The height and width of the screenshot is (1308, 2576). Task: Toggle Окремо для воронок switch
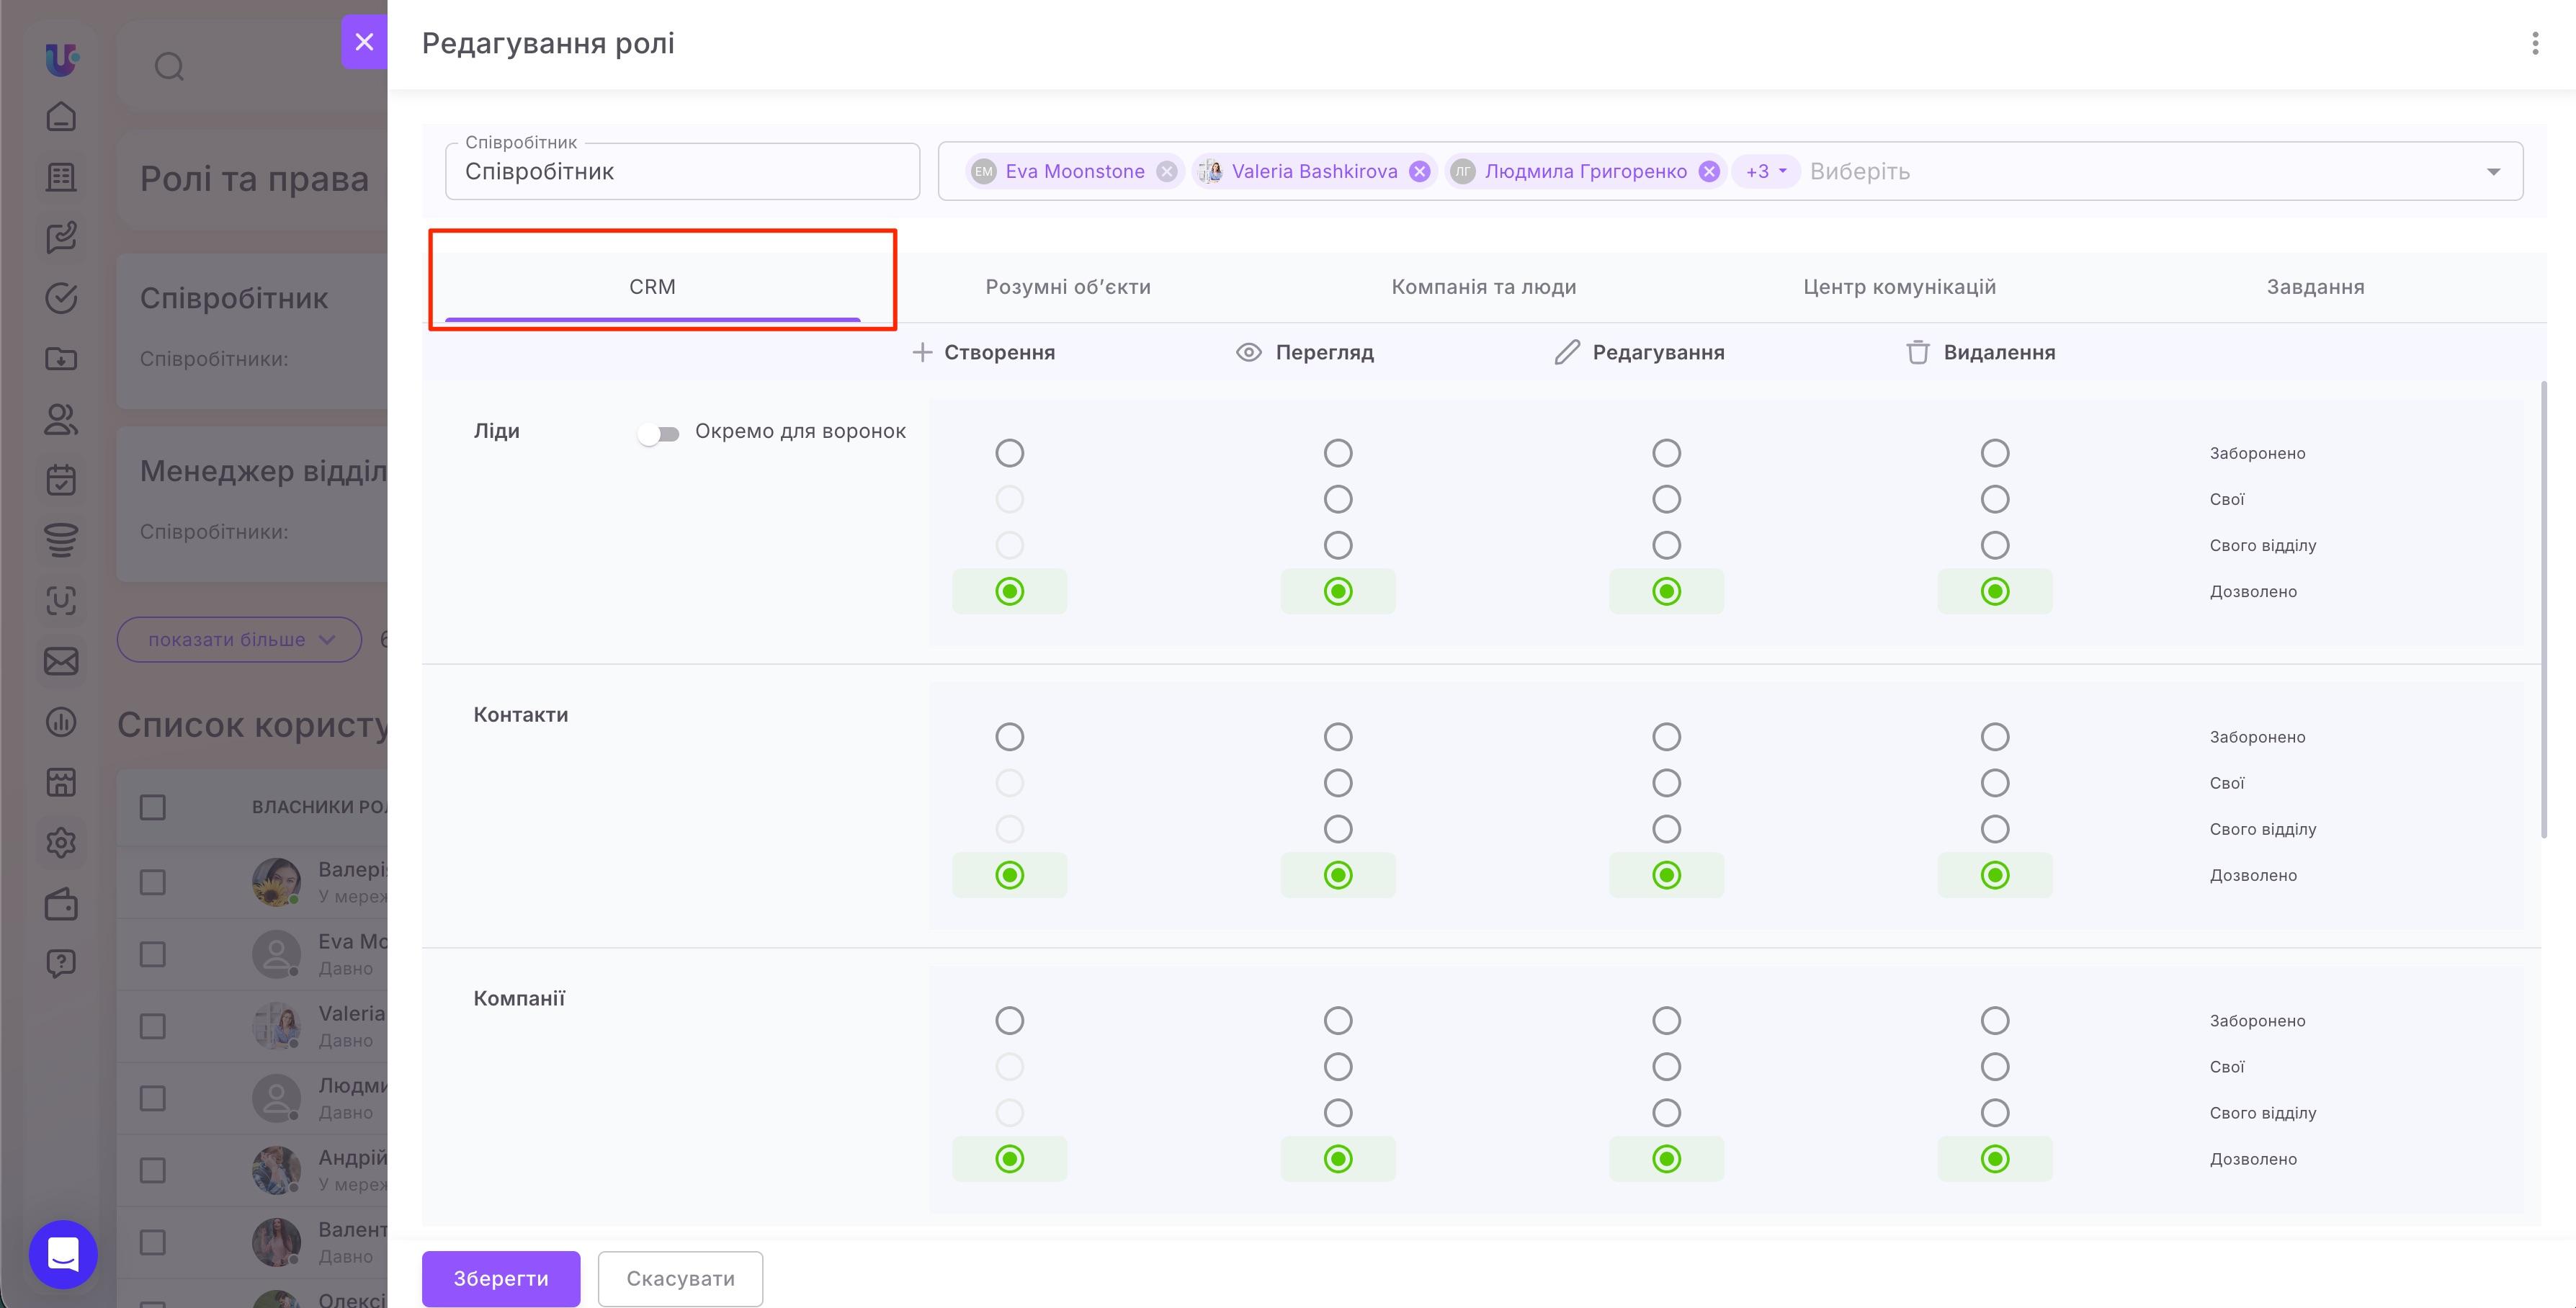point(659,433)
